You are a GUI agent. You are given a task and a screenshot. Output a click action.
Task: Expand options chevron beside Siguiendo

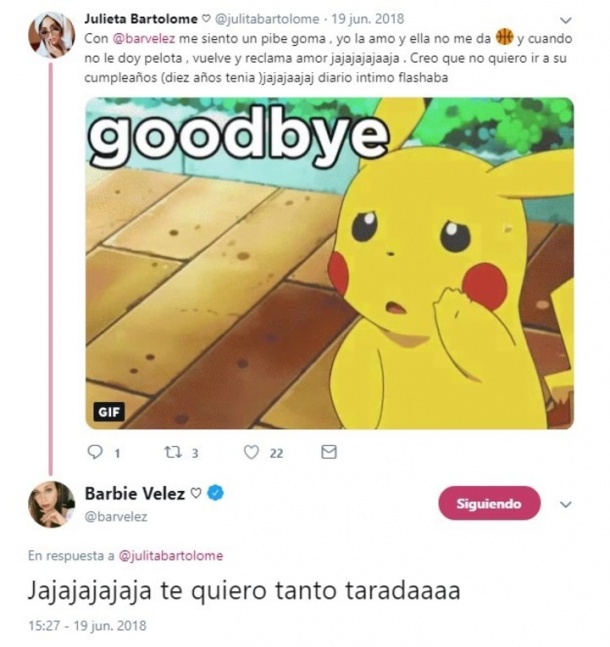[x=565, y=504]
